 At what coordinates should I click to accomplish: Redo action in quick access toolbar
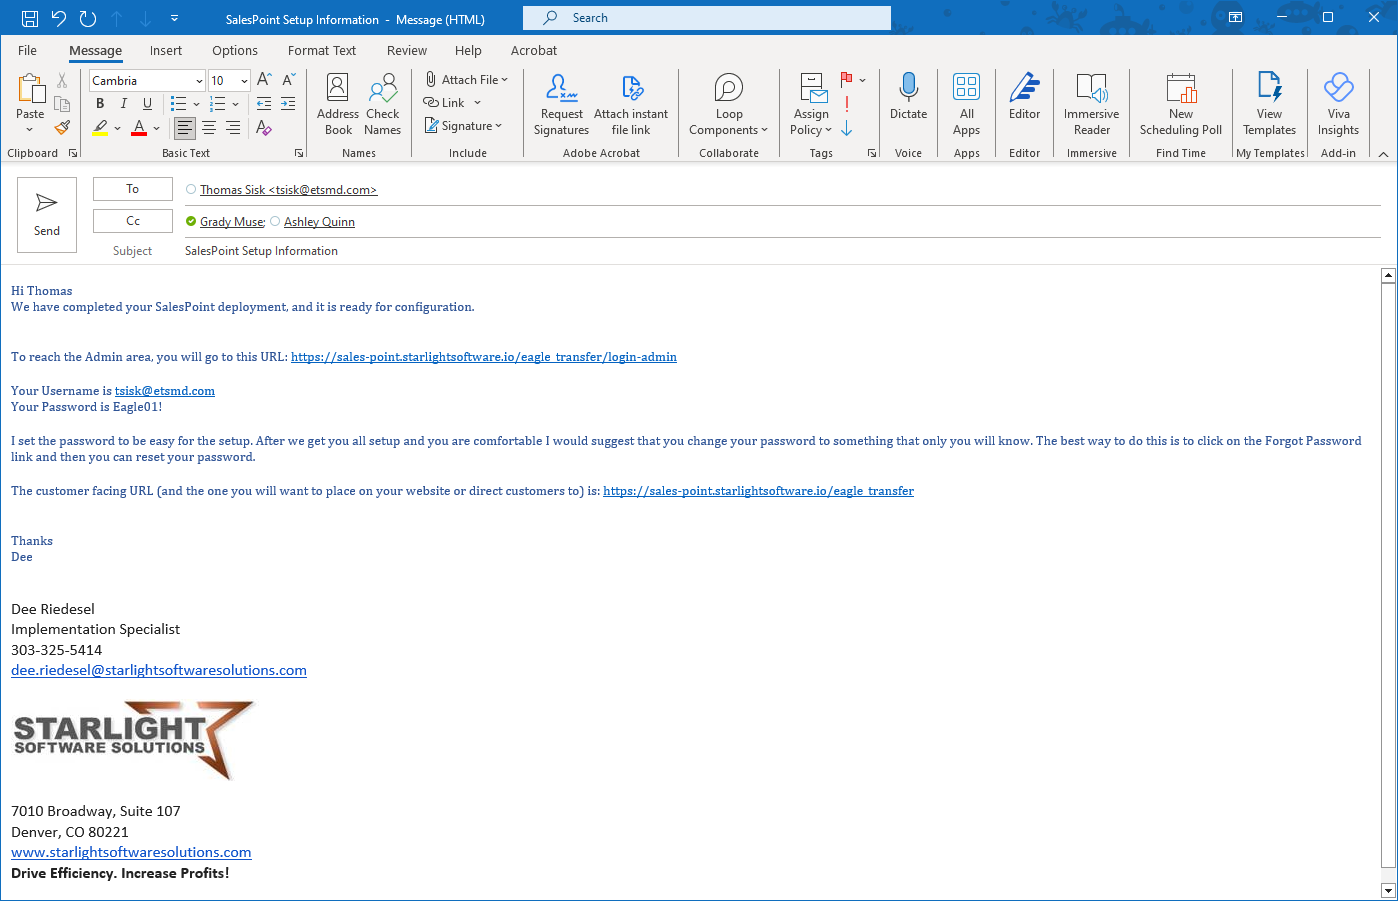coord(88,18)
